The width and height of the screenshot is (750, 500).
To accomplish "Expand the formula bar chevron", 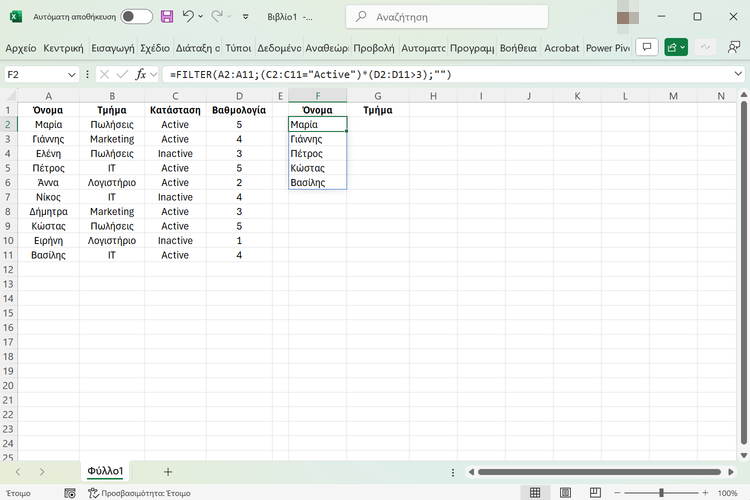I will [x=738, y=74].
